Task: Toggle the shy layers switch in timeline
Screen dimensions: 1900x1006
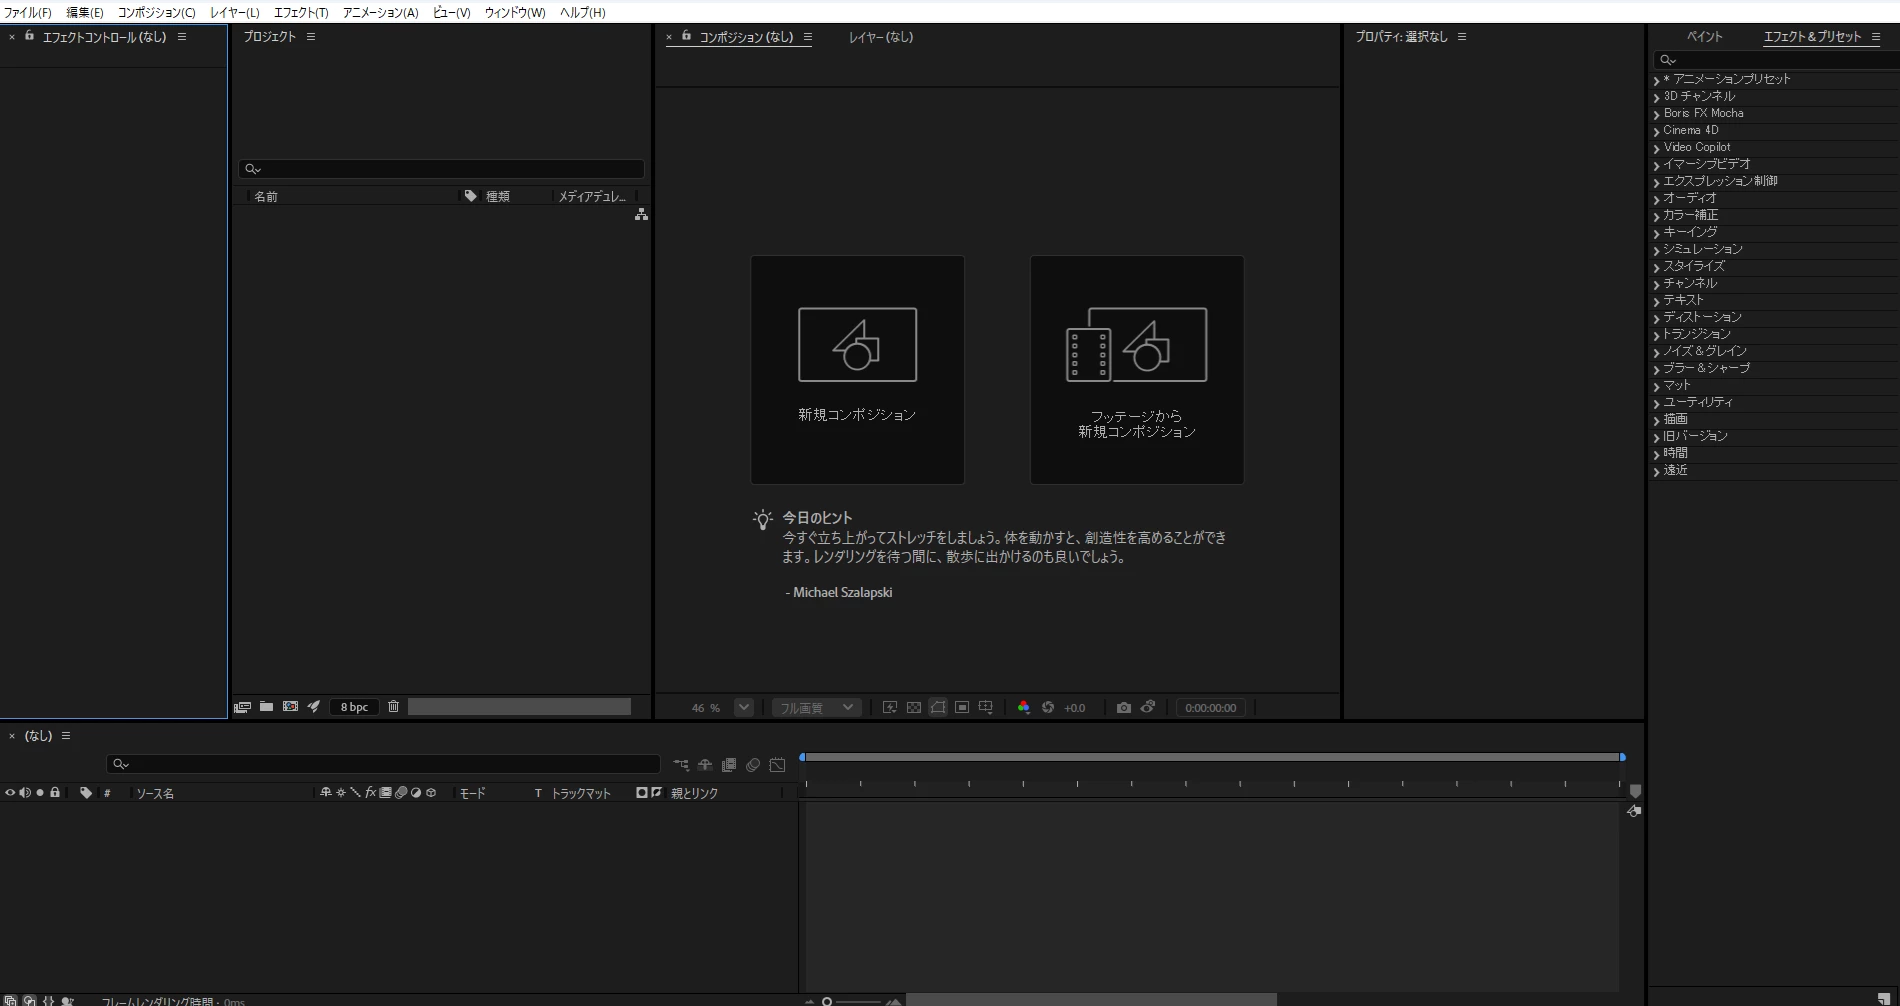Action: click(x=705, y=765)
